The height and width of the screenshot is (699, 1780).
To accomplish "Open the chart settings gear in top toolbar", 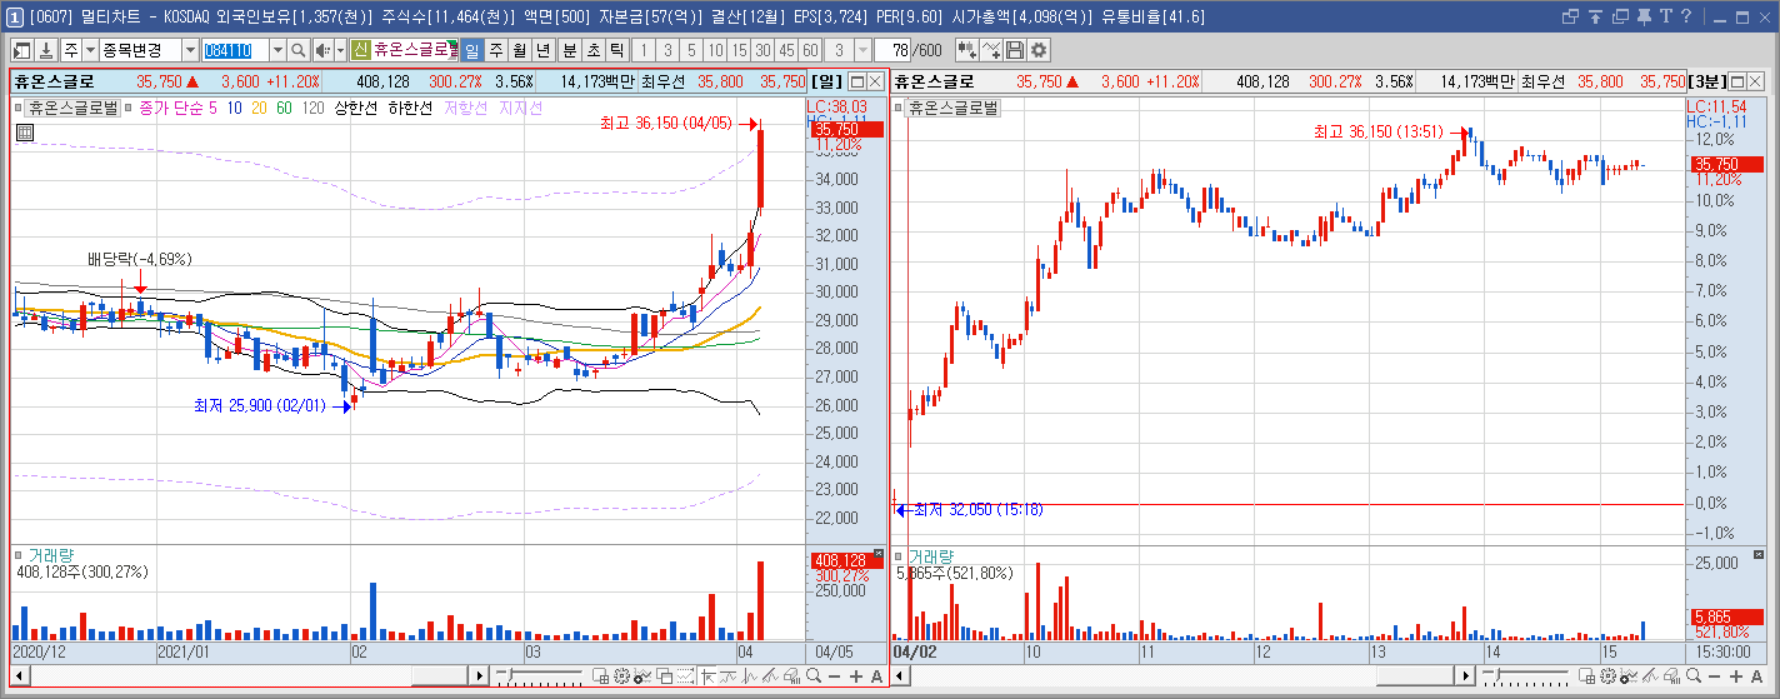I will click(1039, 50).
